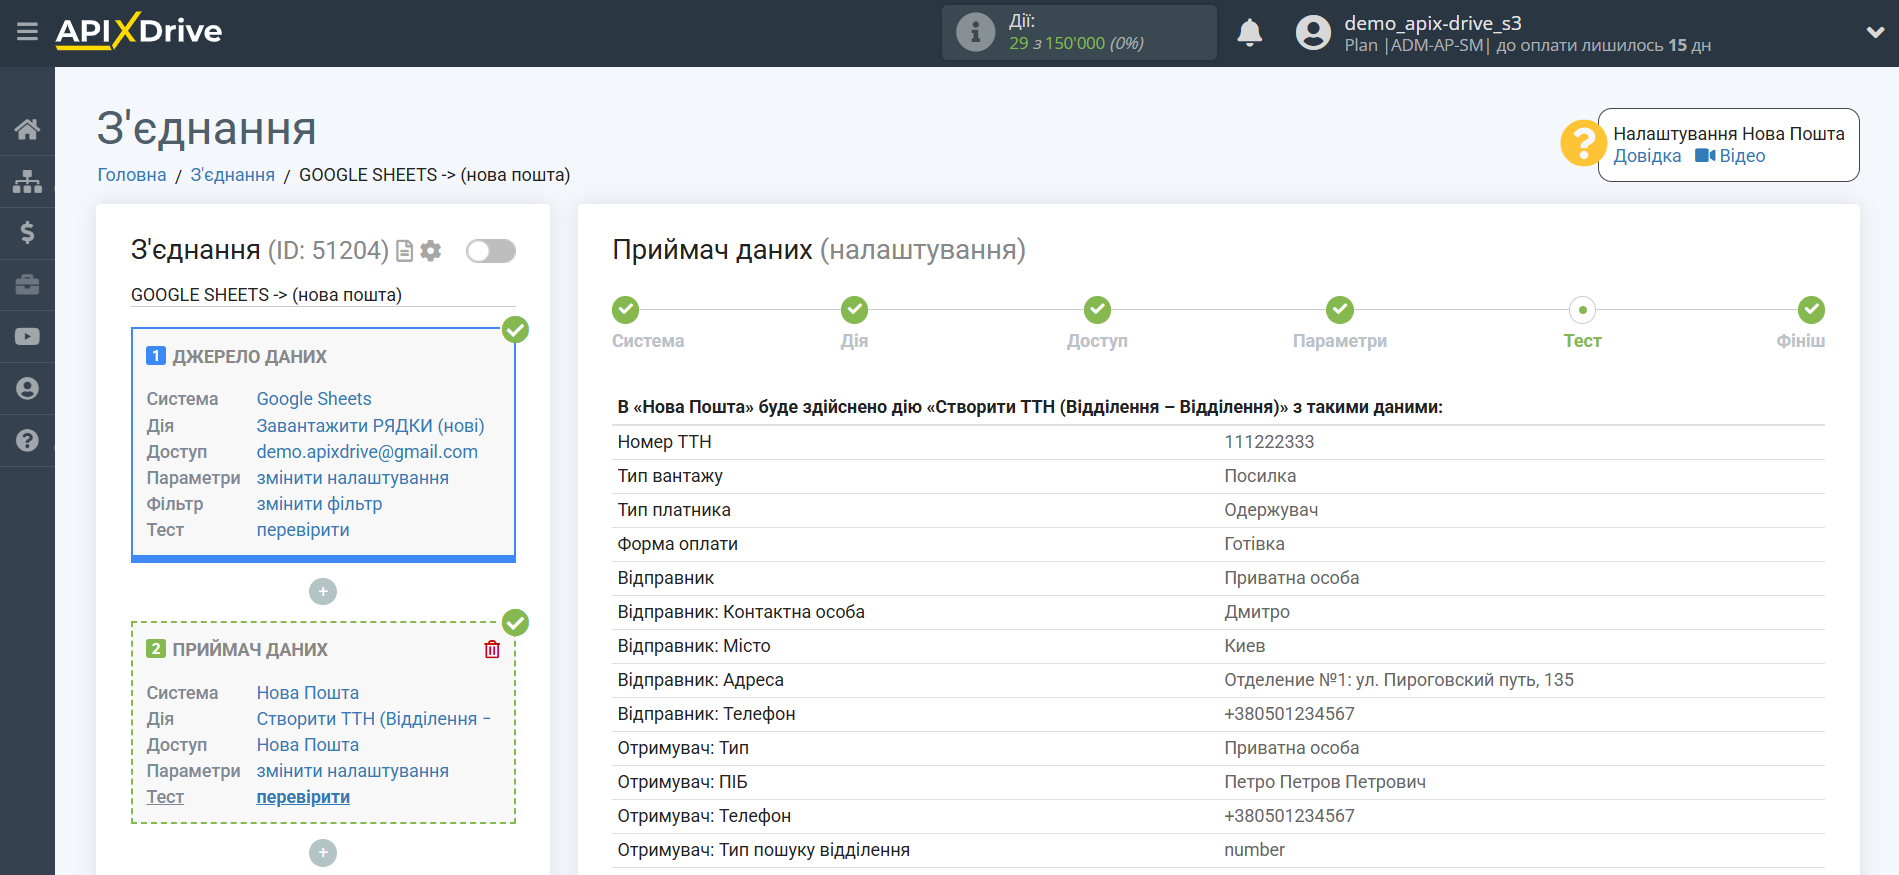
Task: Select the Тест step
Action: 1582,310
